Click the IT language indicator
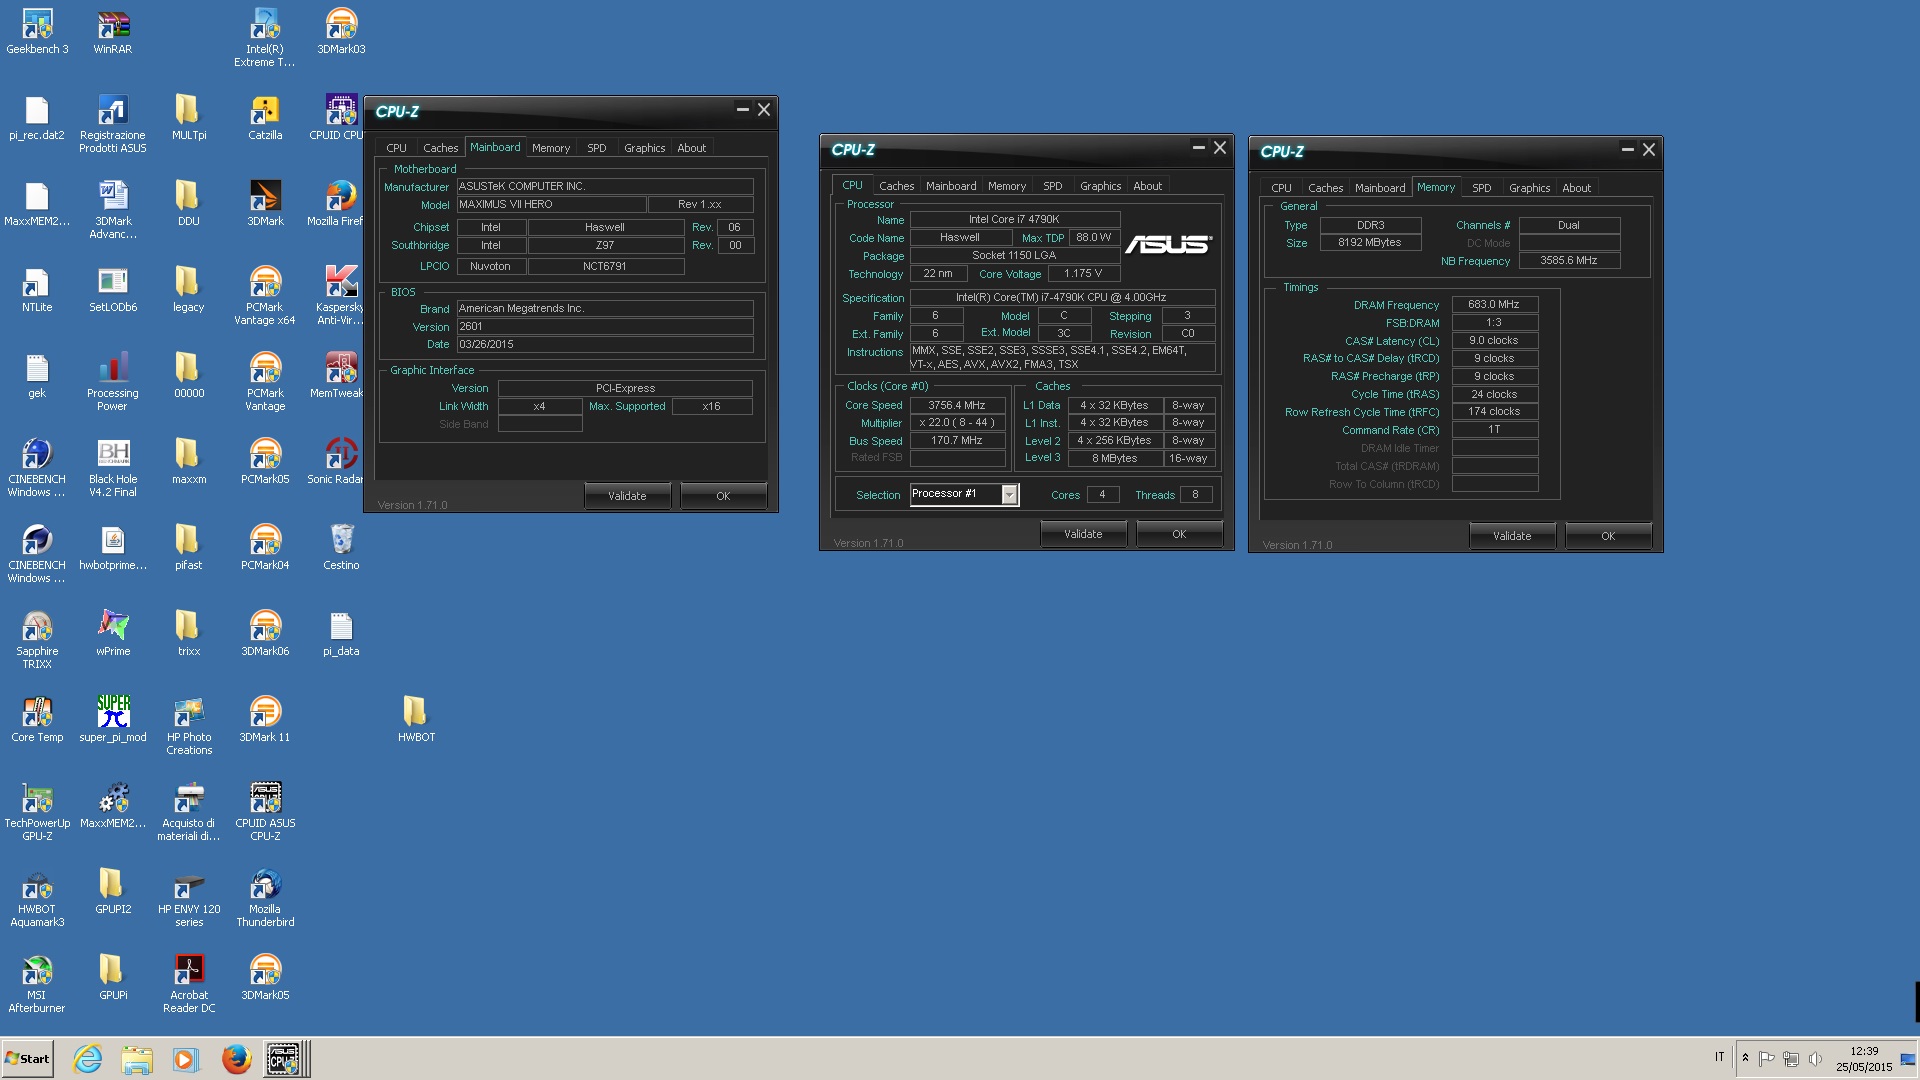The width and height of the screenshot is (1920, 1080). pos(1720,1057)
